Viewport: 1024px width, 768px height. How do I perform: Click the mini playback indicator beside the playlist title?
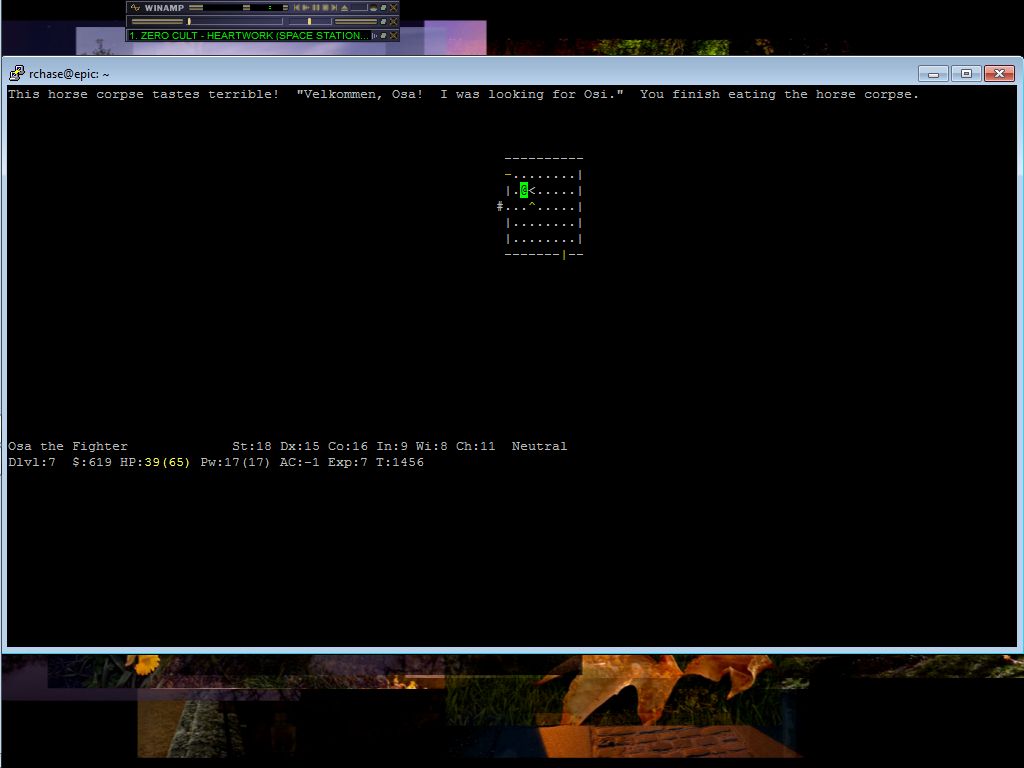pos(375,34)
